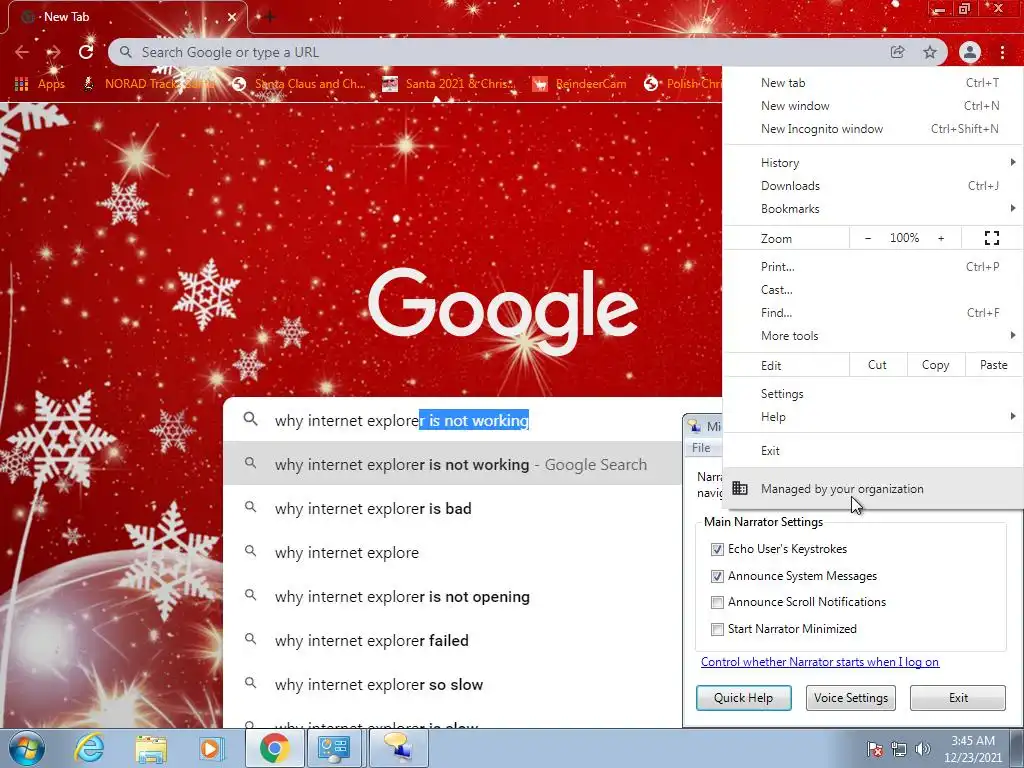Click the network tray icon

pos(899,749)
